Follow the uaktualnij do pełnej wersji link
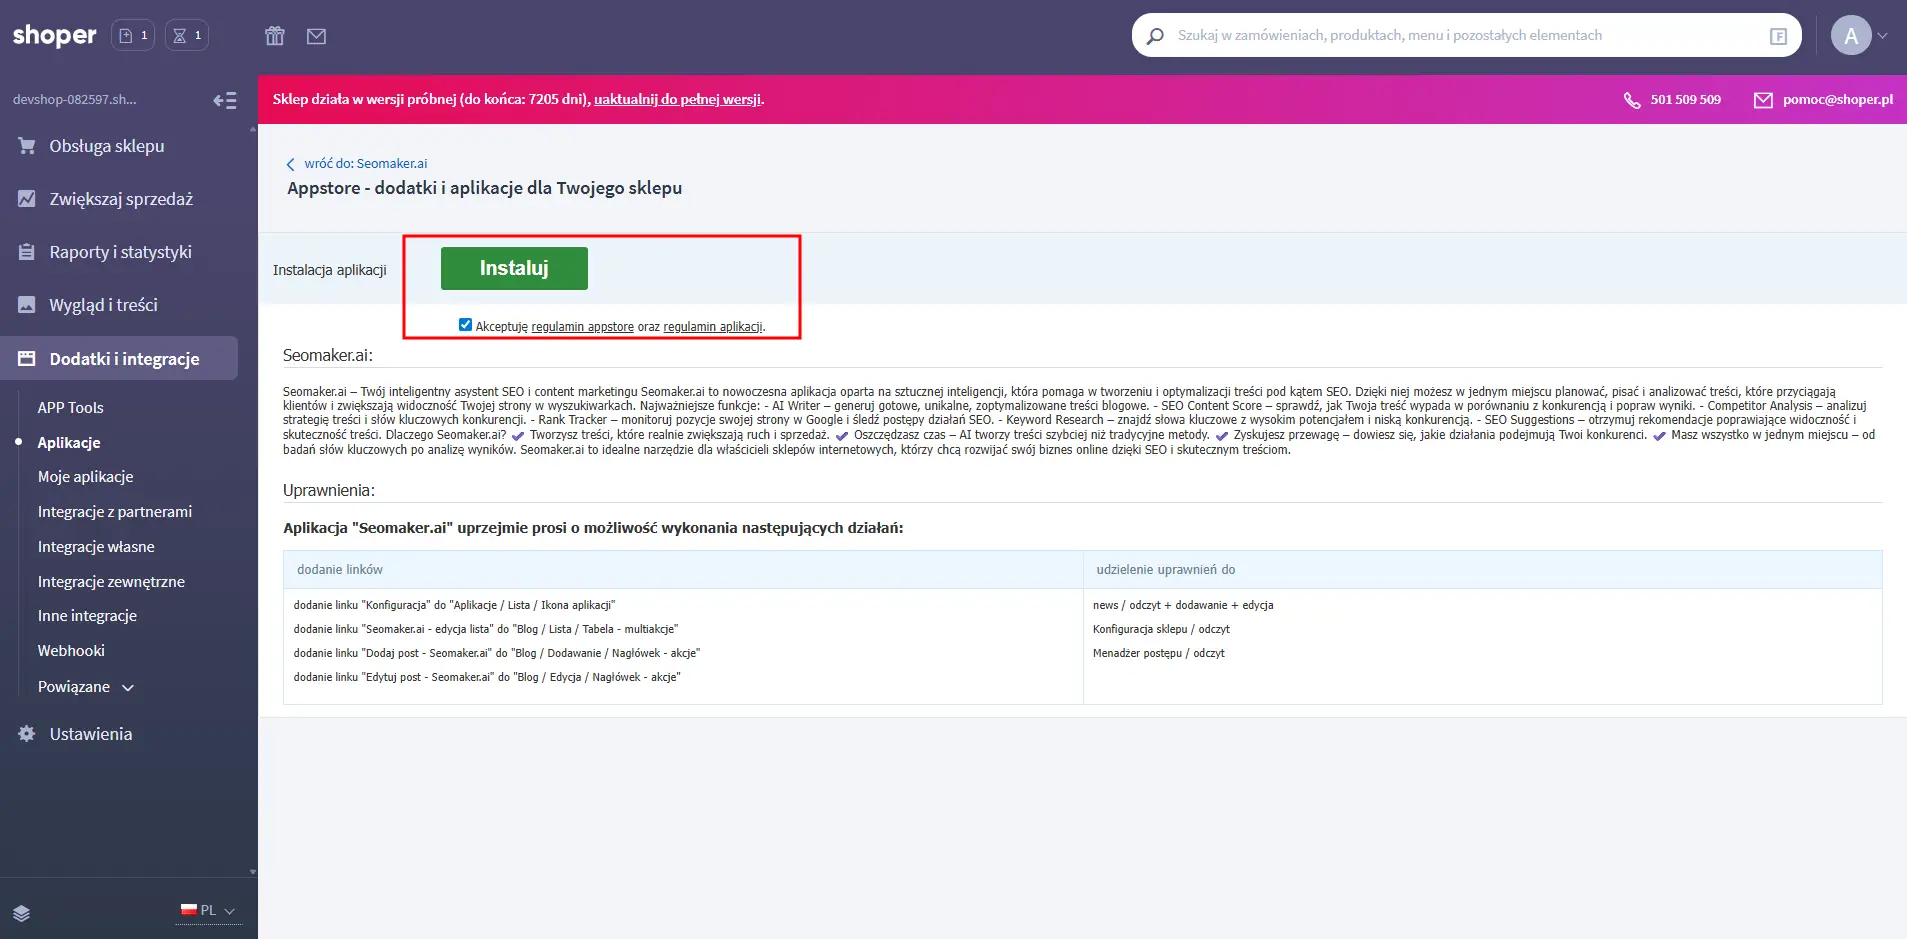Image resolution: width=1907 pixels, height=939 pixels. click(678, 99)
